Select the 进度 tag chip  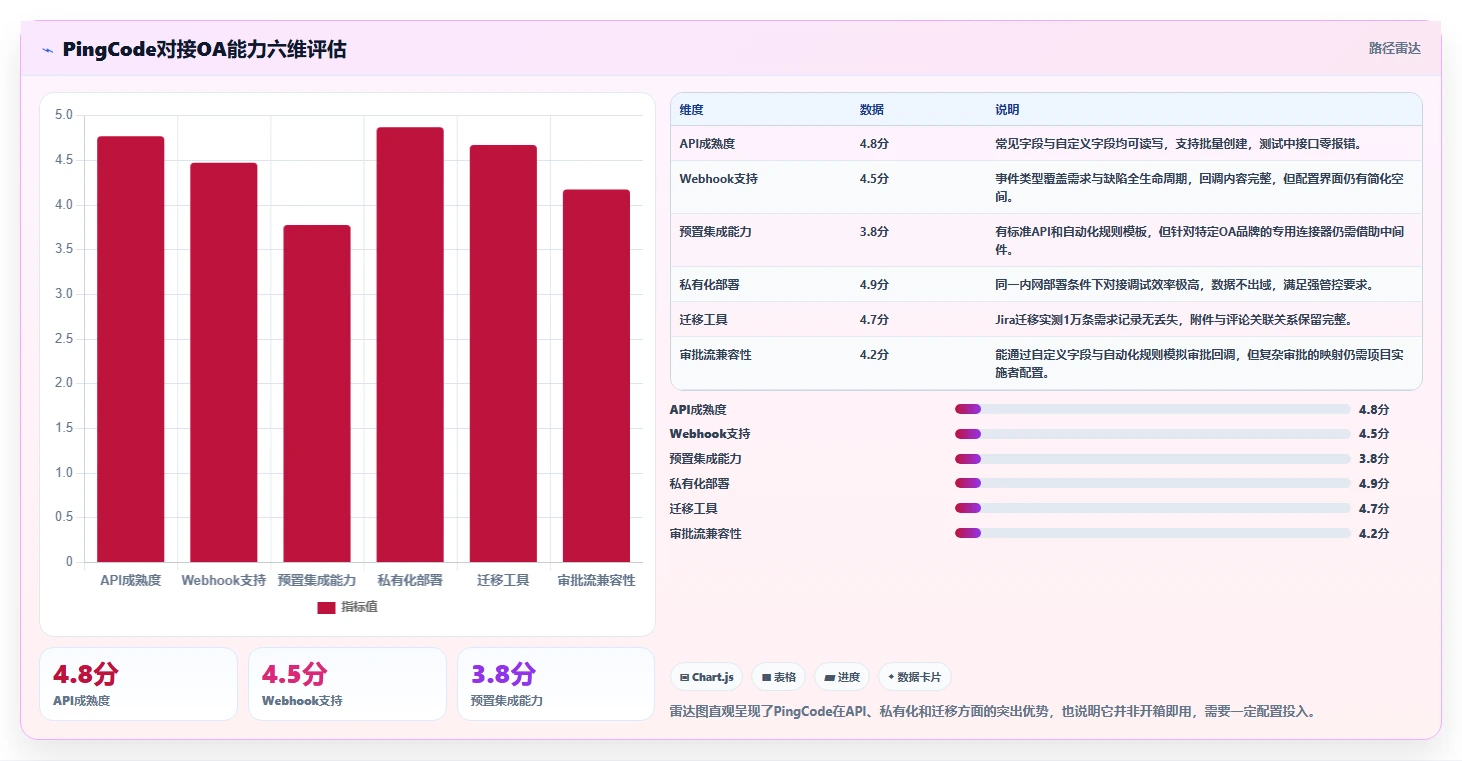tap(842, 677)
